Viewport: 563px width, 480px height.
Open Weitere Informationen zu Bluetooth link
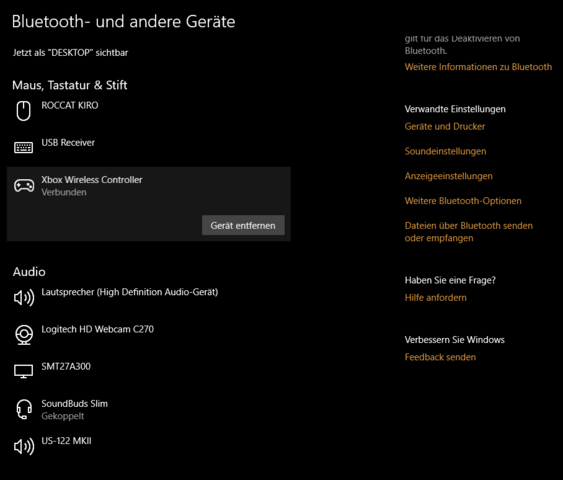[x=478, y=67]
